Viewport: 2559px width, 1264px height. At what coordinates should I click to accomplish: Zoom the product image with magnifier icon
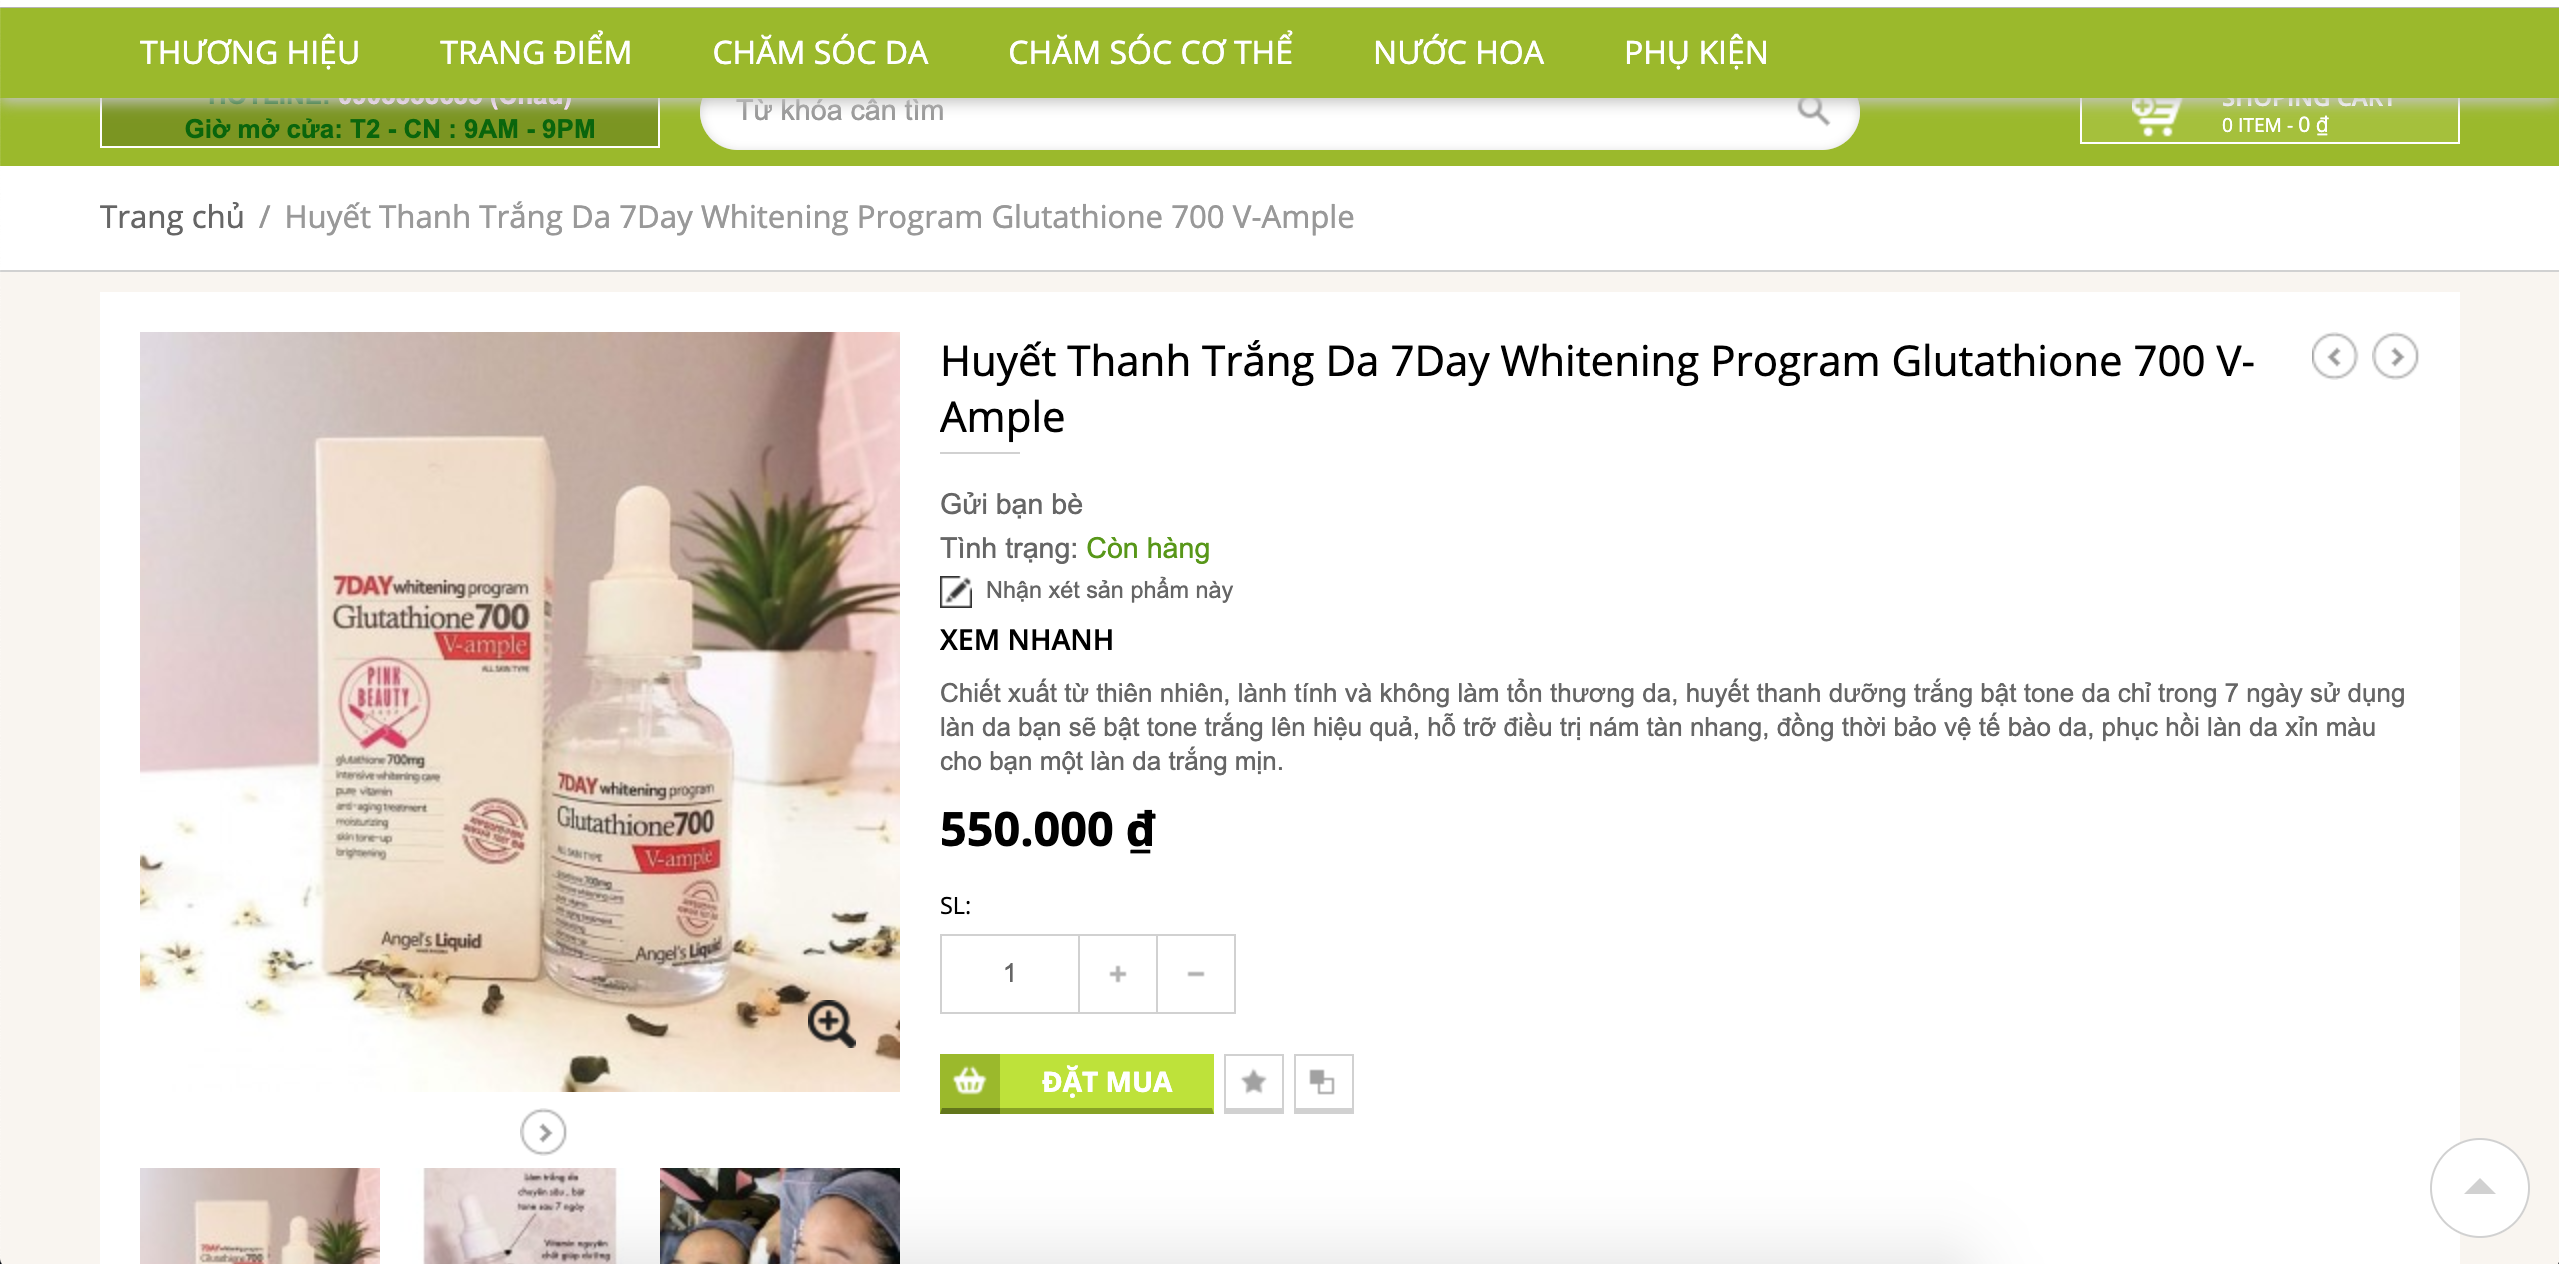[831, 1023]
